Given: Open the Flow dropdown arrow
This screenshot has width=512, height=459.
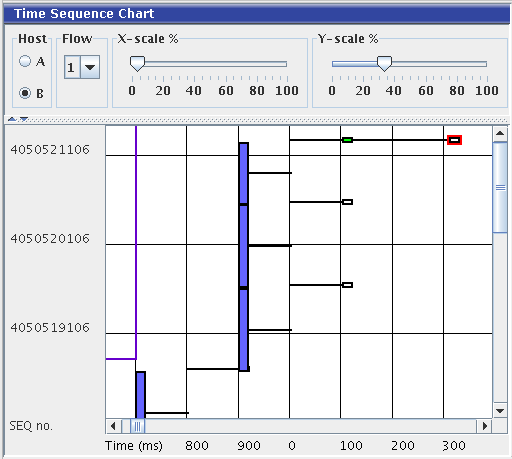Looking at the screenshot, I should point(90,67).
